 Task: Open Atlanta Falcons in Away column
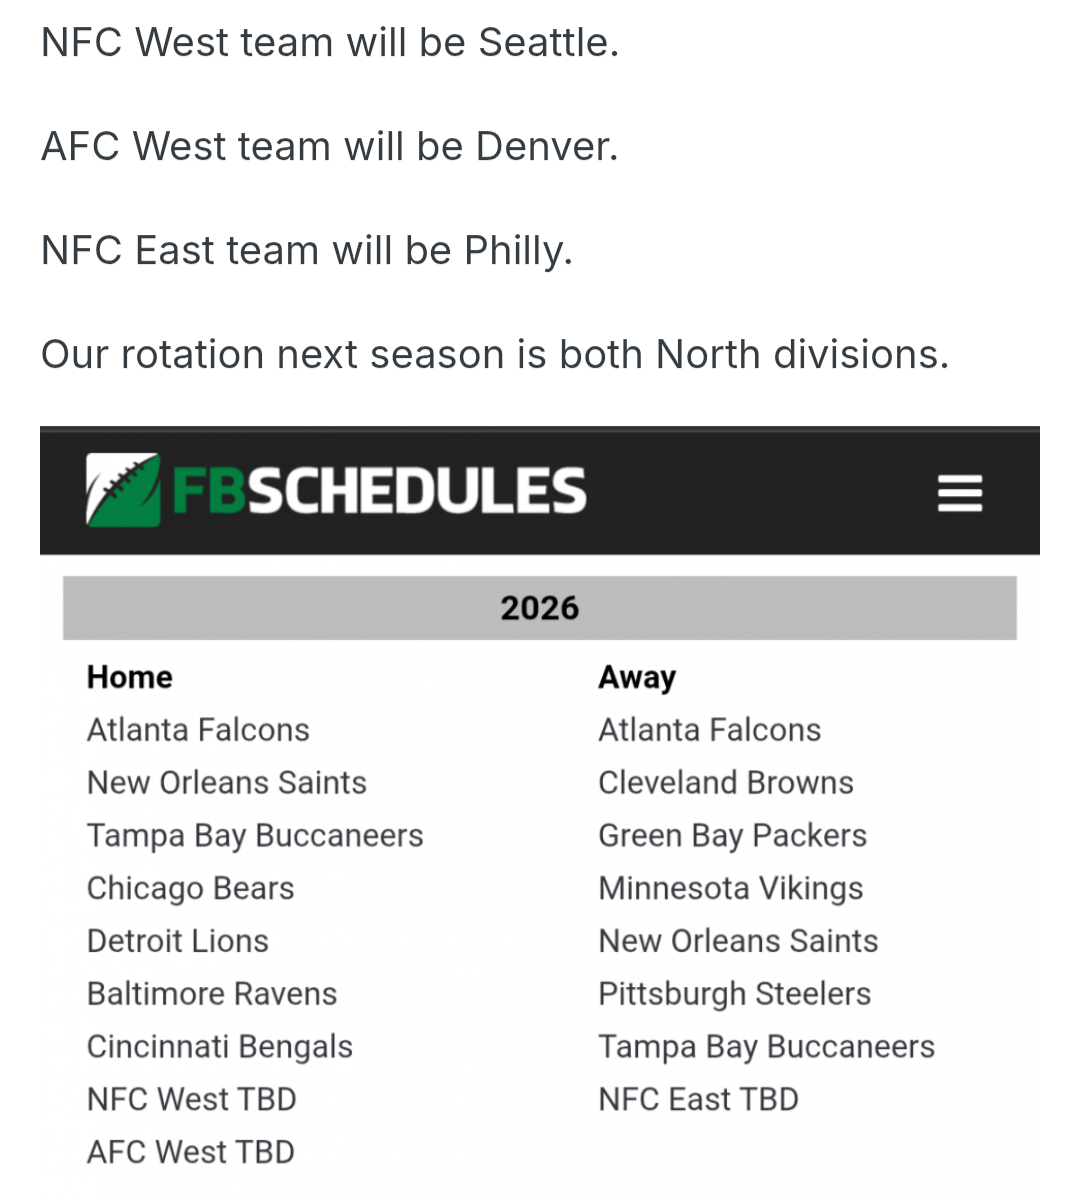coord(709,730)
